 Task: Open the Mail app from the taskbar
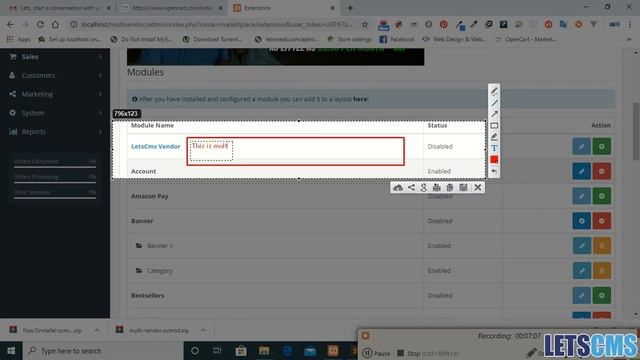[310, 351]
